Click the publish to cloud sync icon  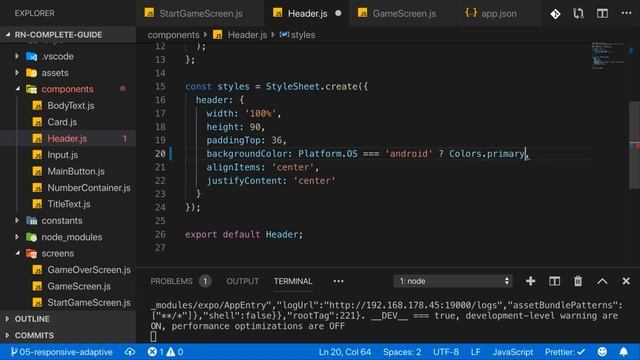pos(130,352)
